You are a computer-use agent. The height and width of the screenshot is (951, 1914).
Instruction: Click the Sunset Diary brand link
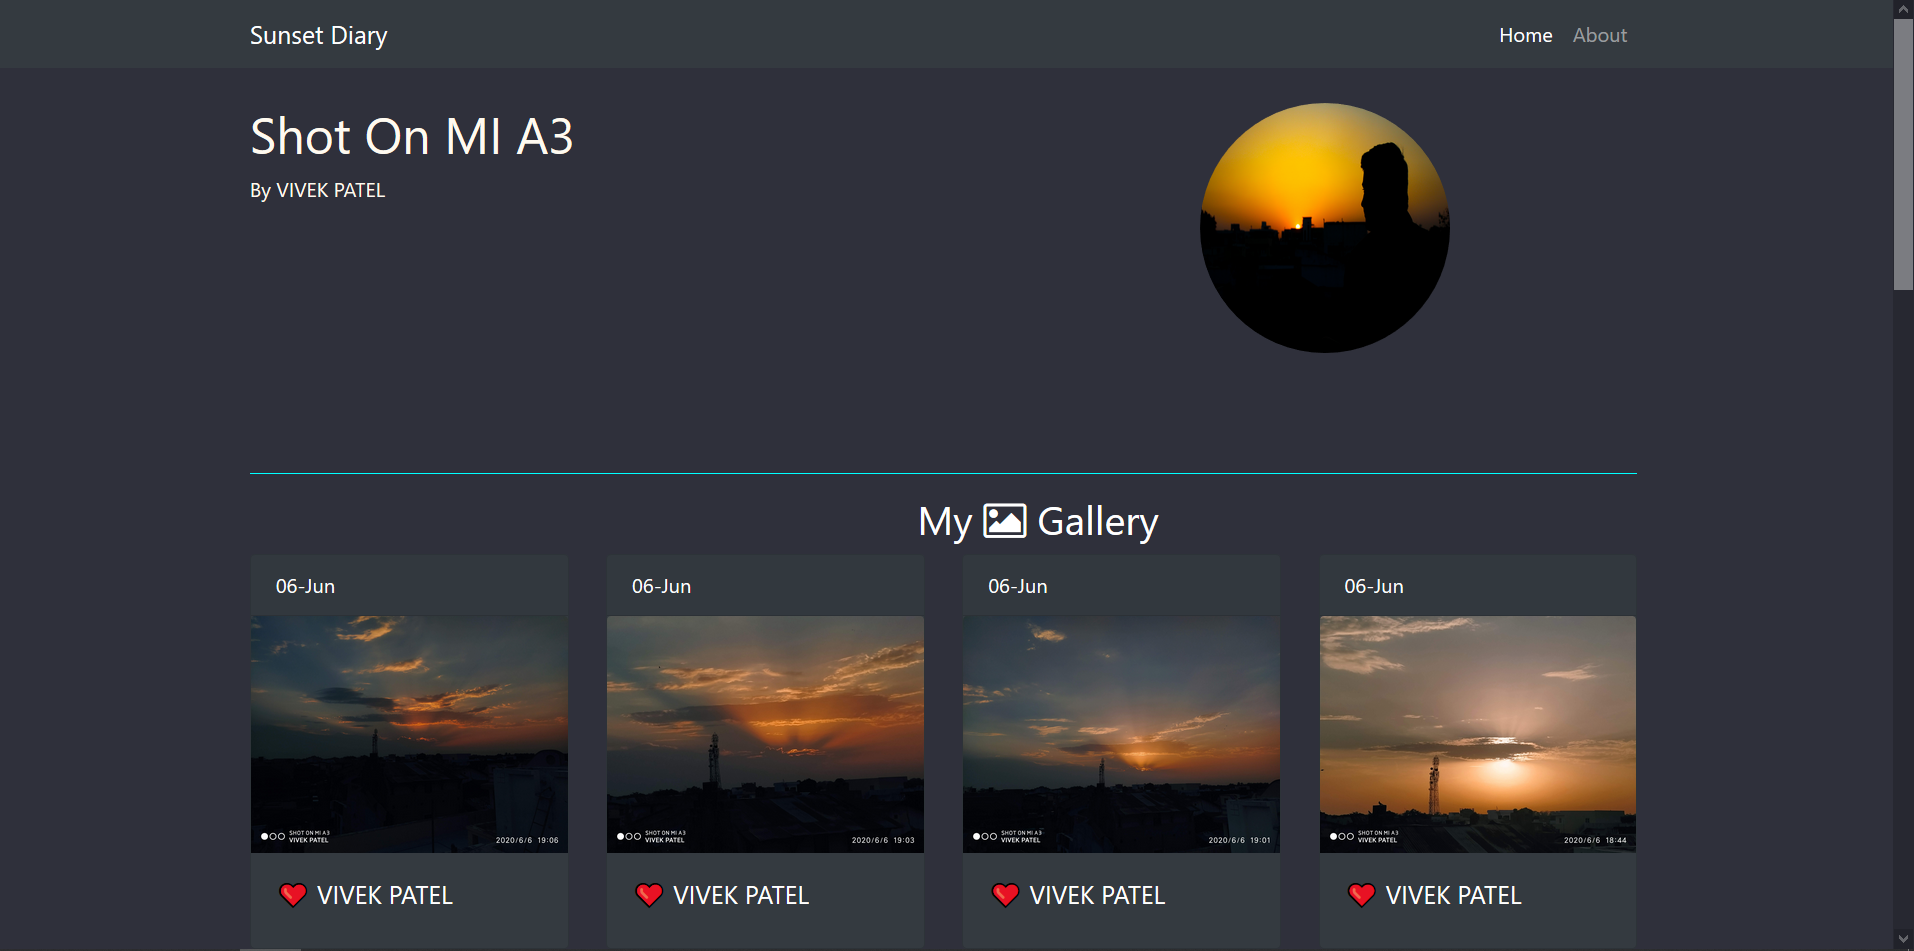pos(318,35)
